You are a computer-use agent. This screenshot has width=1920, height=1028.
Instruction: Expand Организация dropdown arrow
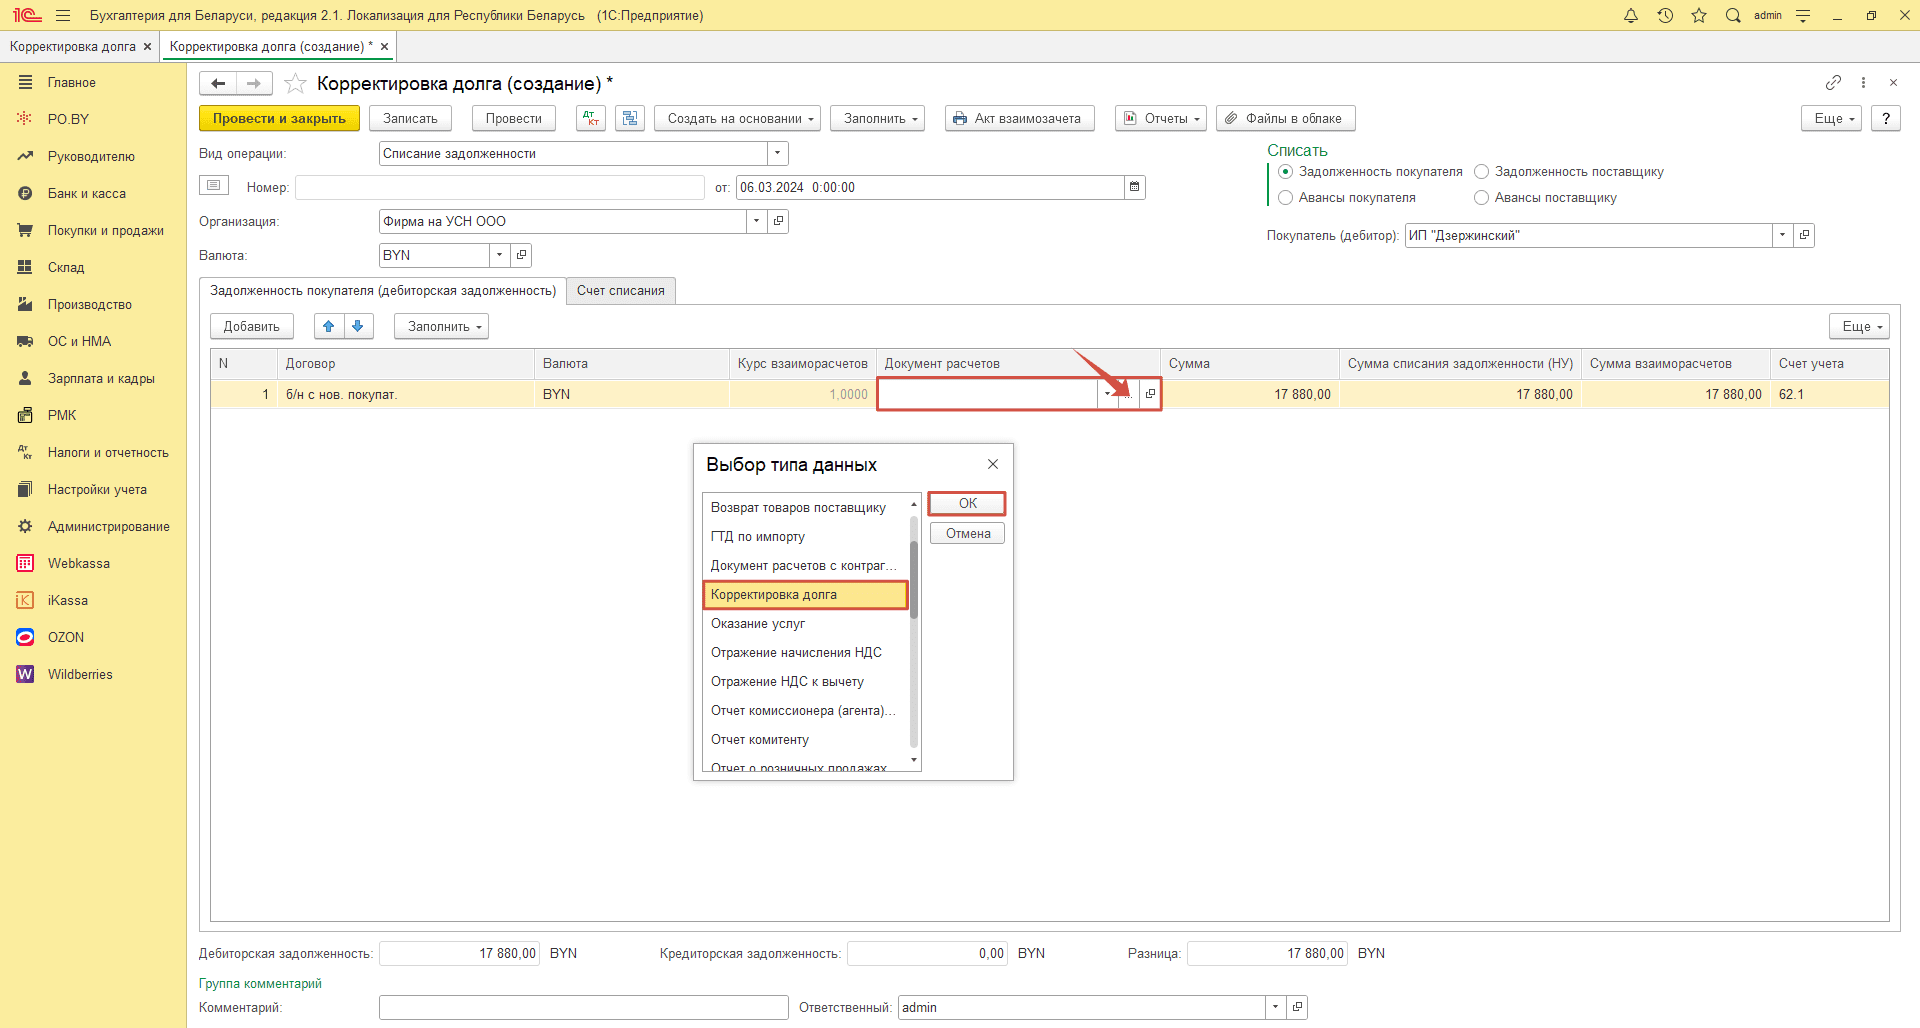click(757, 221)
